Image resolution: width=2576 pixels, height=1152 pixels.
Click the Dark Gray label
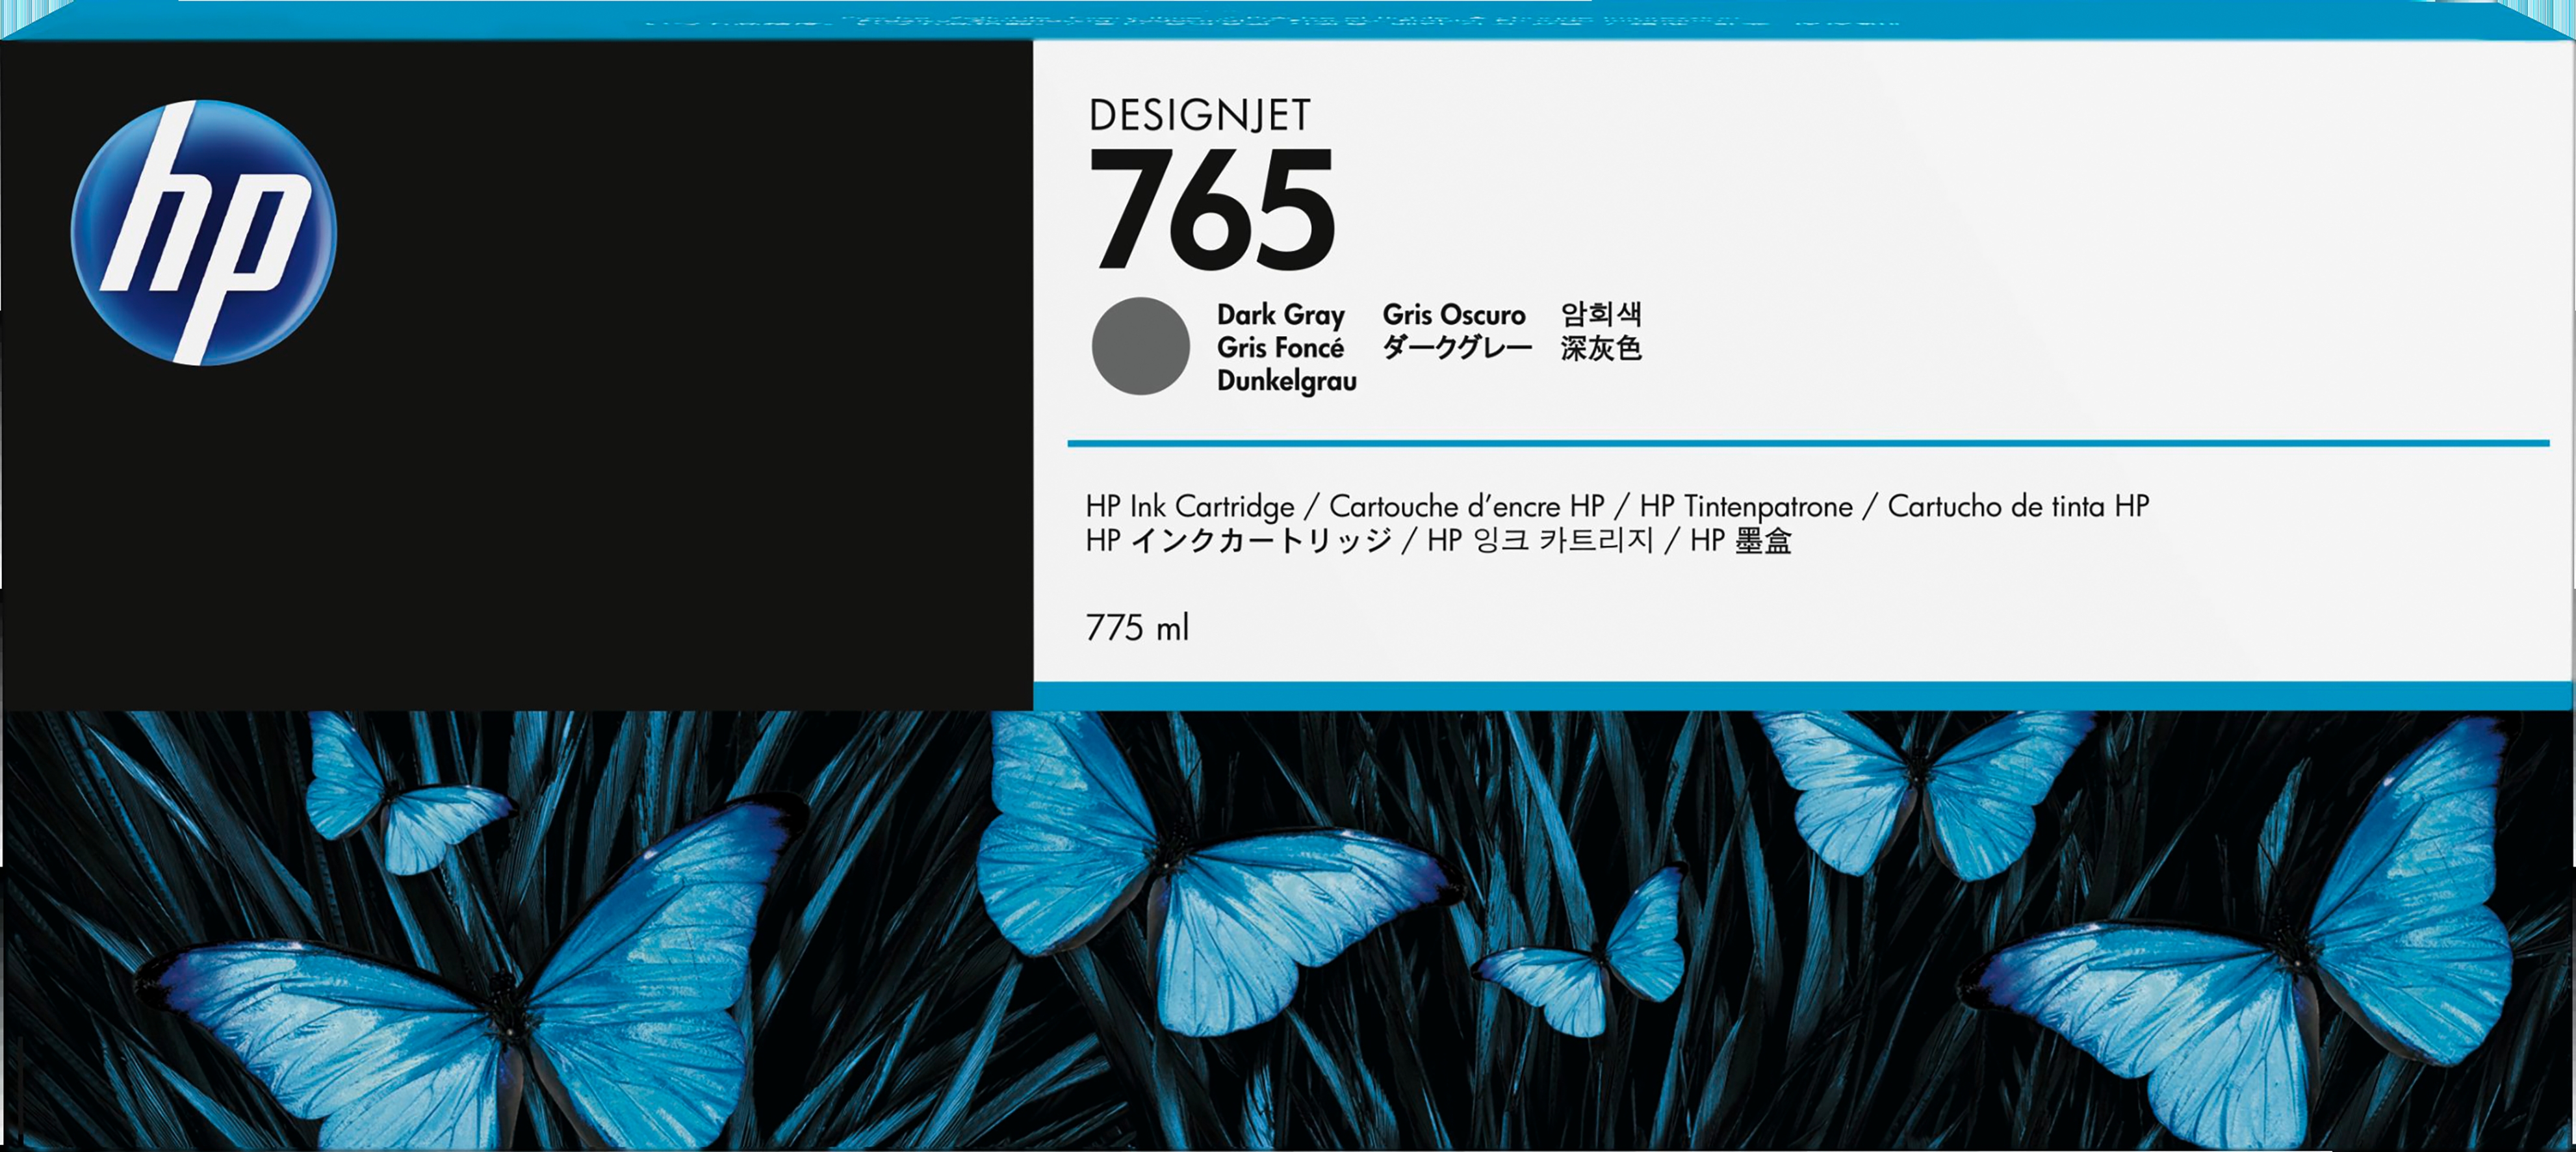click(1280, 315)
